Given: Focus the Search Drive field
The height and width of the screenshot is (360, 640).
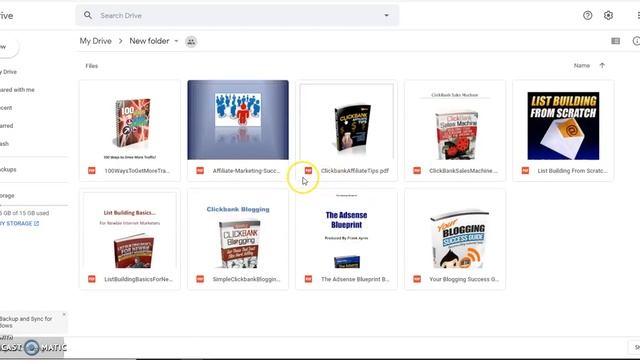Looking at the screenshot, I should pos(237,16).
